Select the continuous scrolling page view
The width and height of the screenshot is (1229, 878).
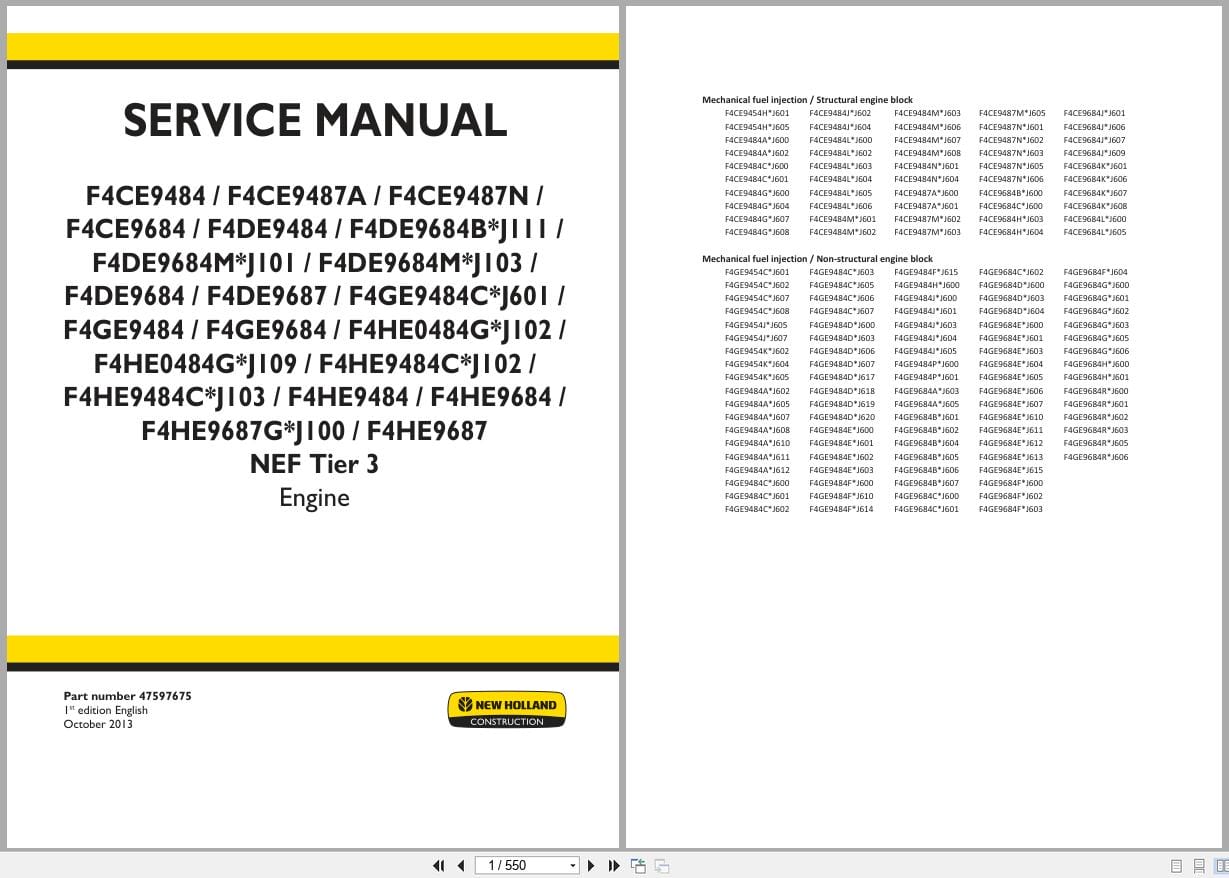[1197, 865]
